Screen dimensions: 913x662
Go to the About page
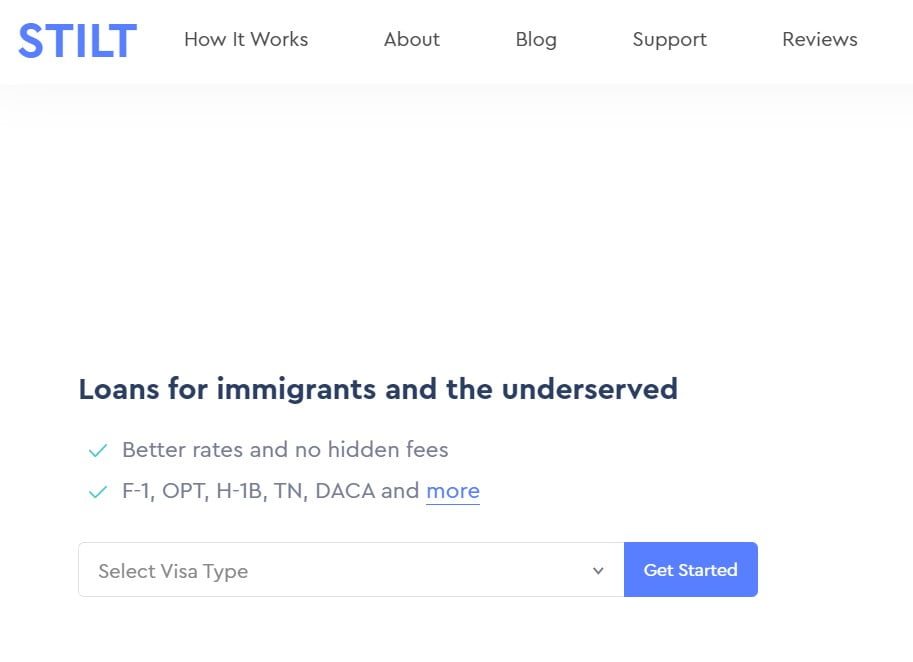(411, 40)
